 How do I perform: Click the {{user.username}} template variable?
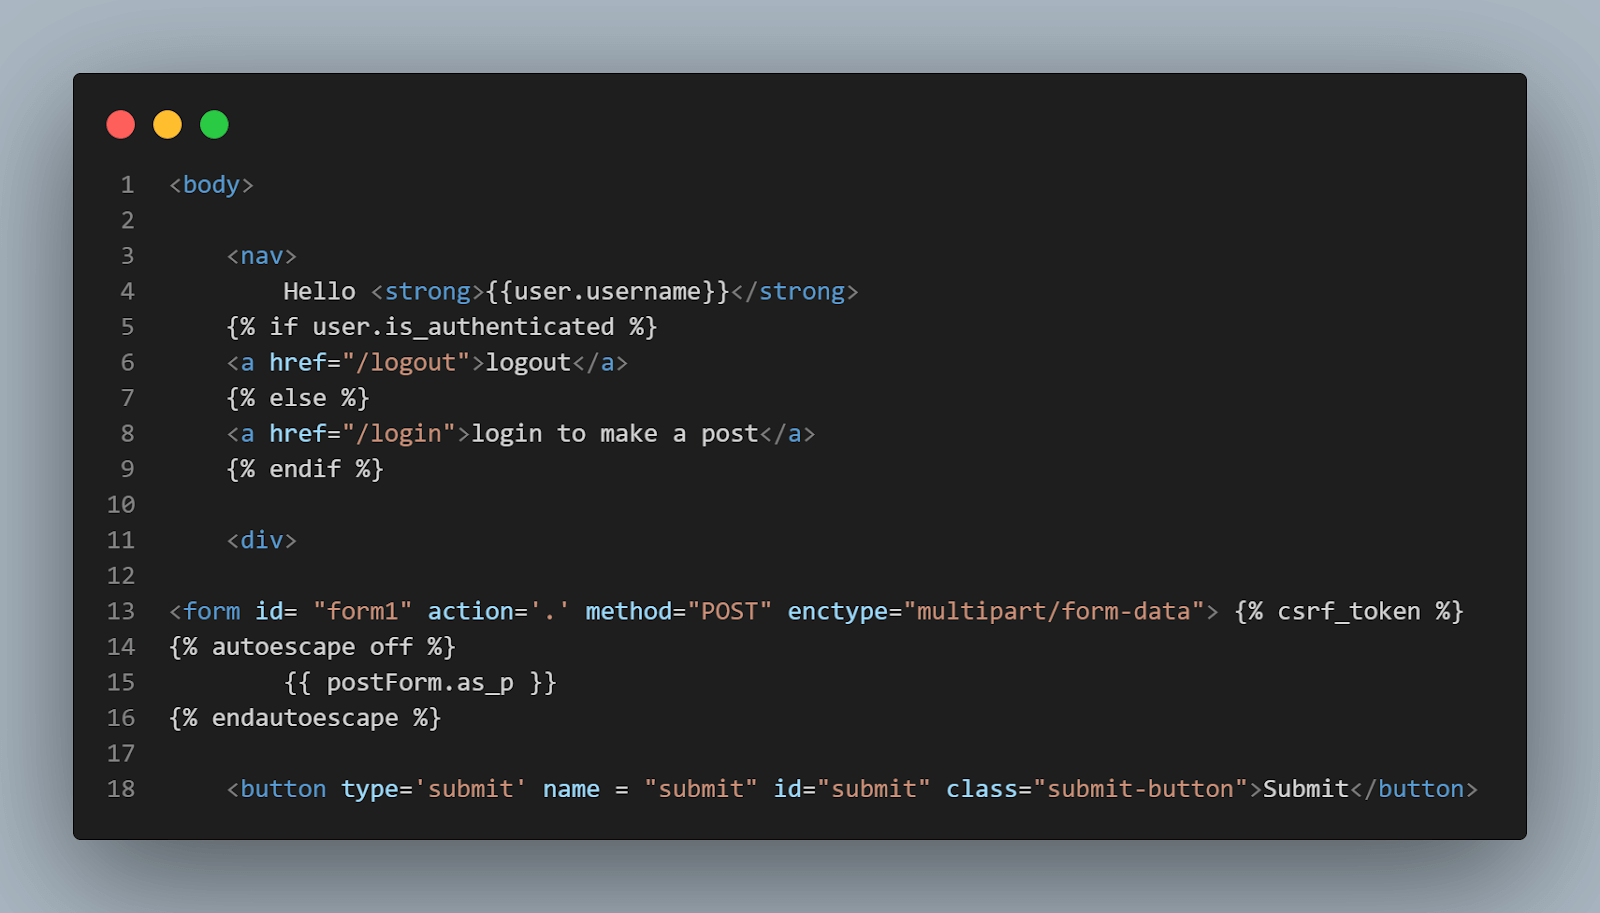coord(608,292)
